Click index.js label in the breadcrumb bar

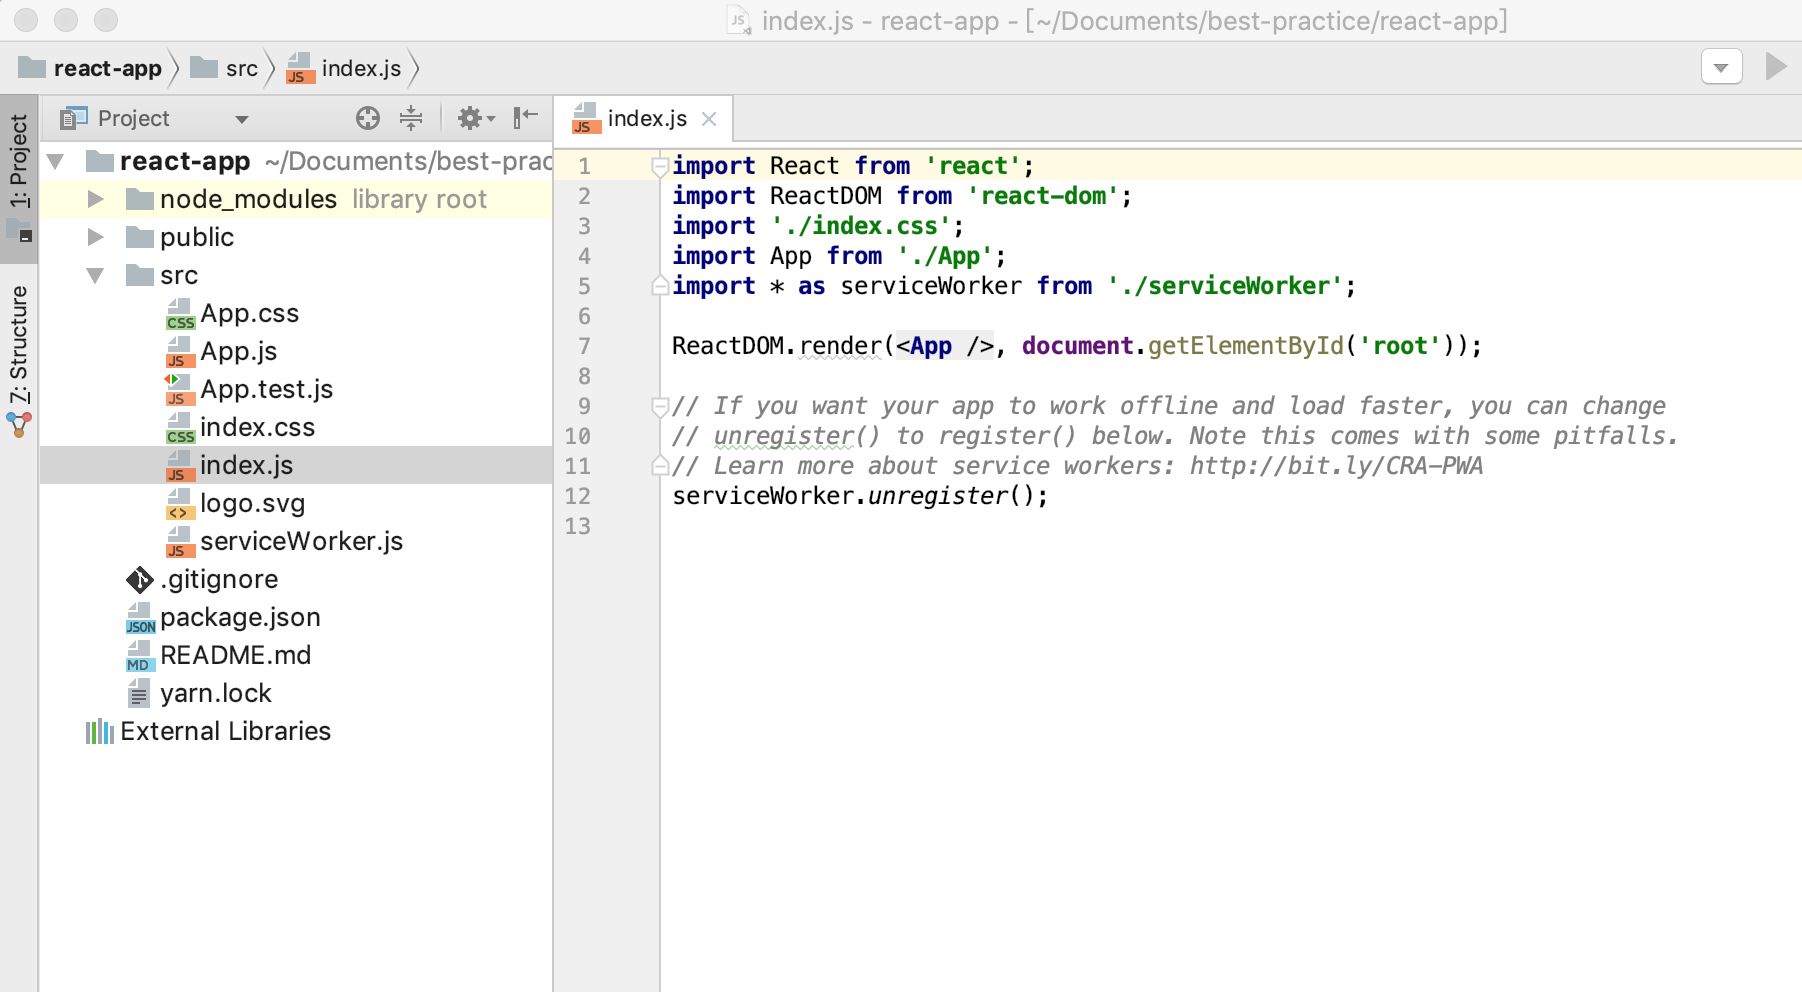361,68
